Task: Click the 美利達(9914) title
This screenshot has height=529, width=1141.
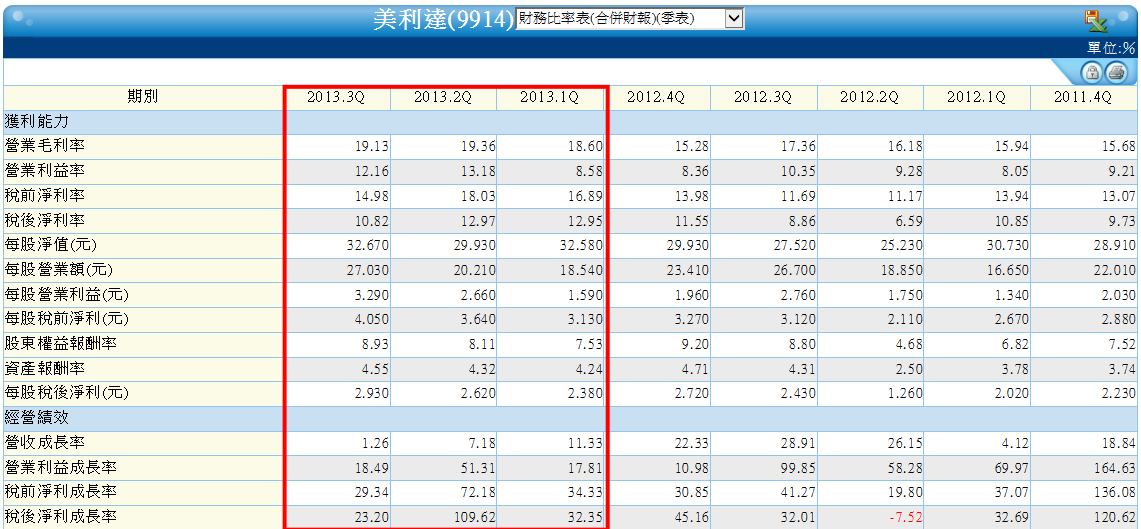Action: pos(443,20)
